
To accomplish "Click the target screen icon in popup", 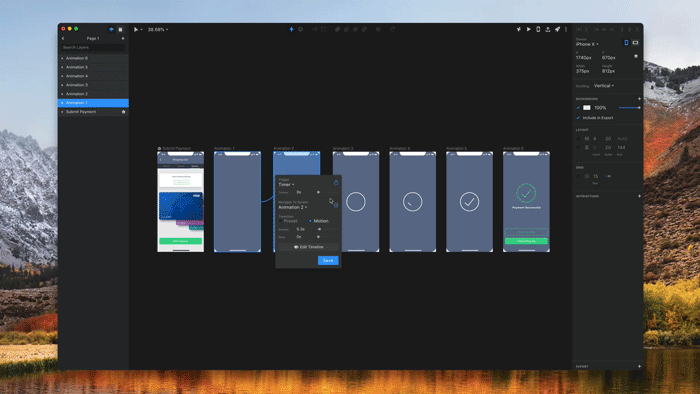I will 336,205.
